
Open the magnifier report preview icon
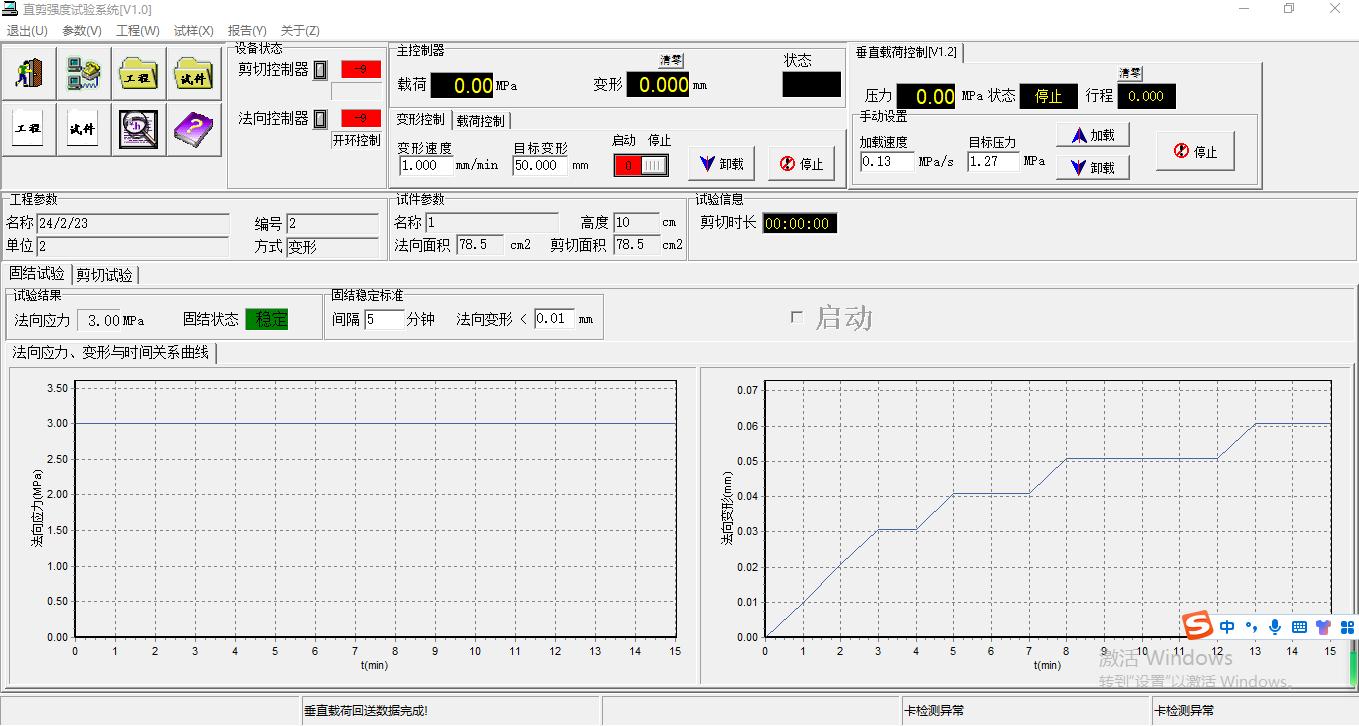[138, 129]
